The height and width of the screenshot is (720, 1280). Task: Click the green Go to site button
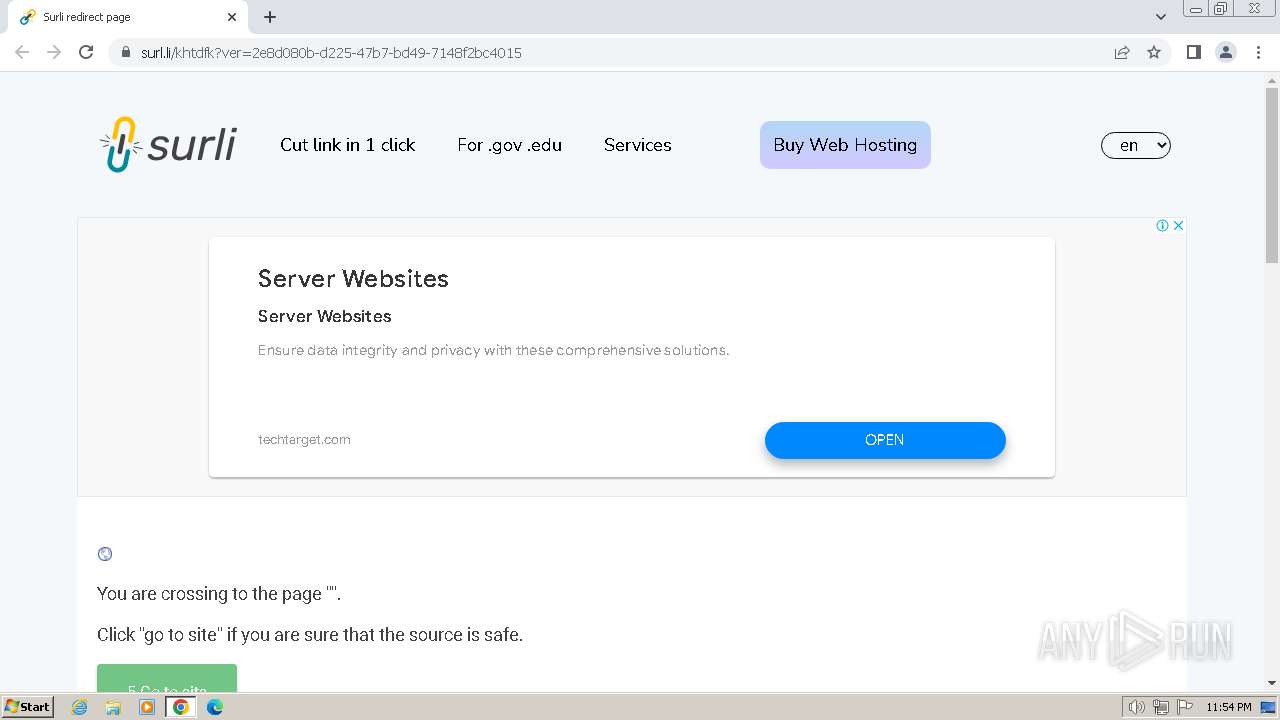point(167,678)
